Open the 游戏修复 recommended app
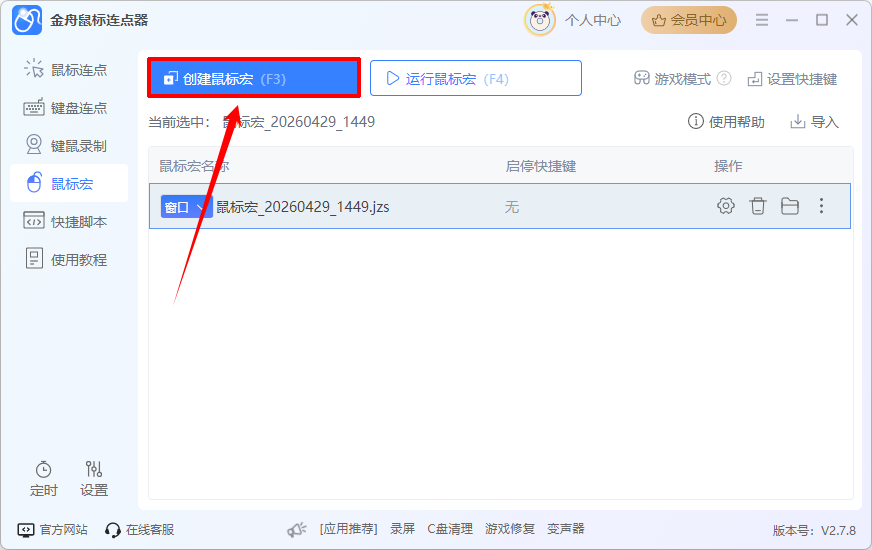The height and width of the screenshot is (550, 872). (x=510, y=529)
